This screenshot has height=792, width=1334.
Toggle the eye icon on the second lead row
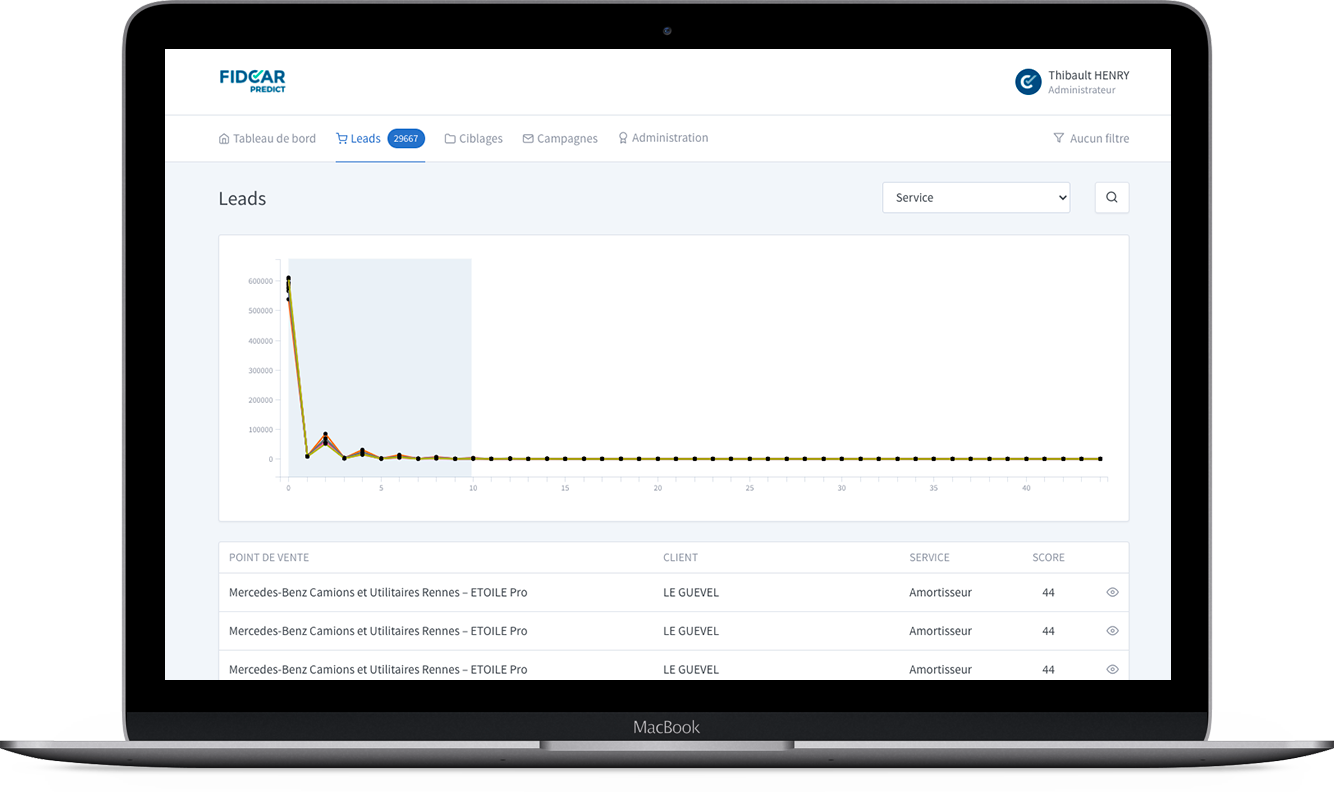tap(1112, 631)
